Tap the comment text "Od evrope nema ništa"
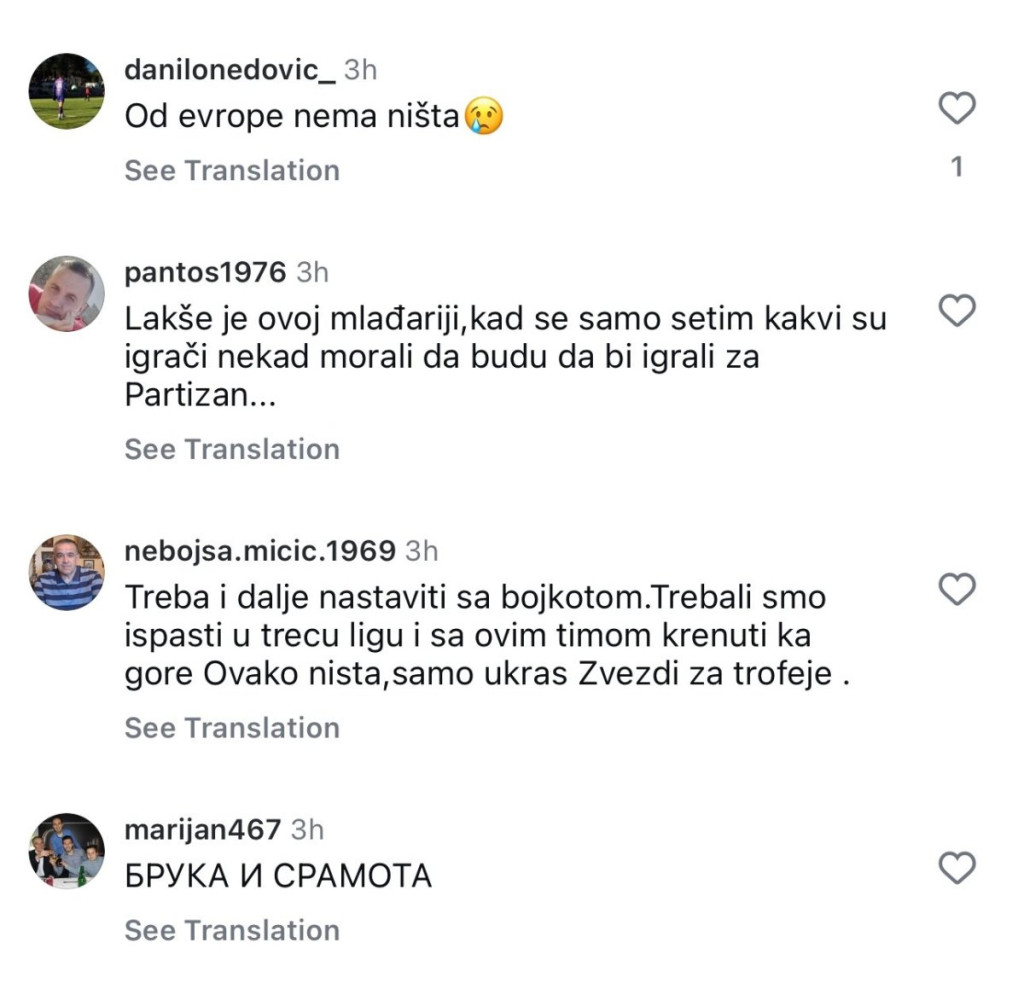This screenshot has width=1024, height=995. (291, 117)
